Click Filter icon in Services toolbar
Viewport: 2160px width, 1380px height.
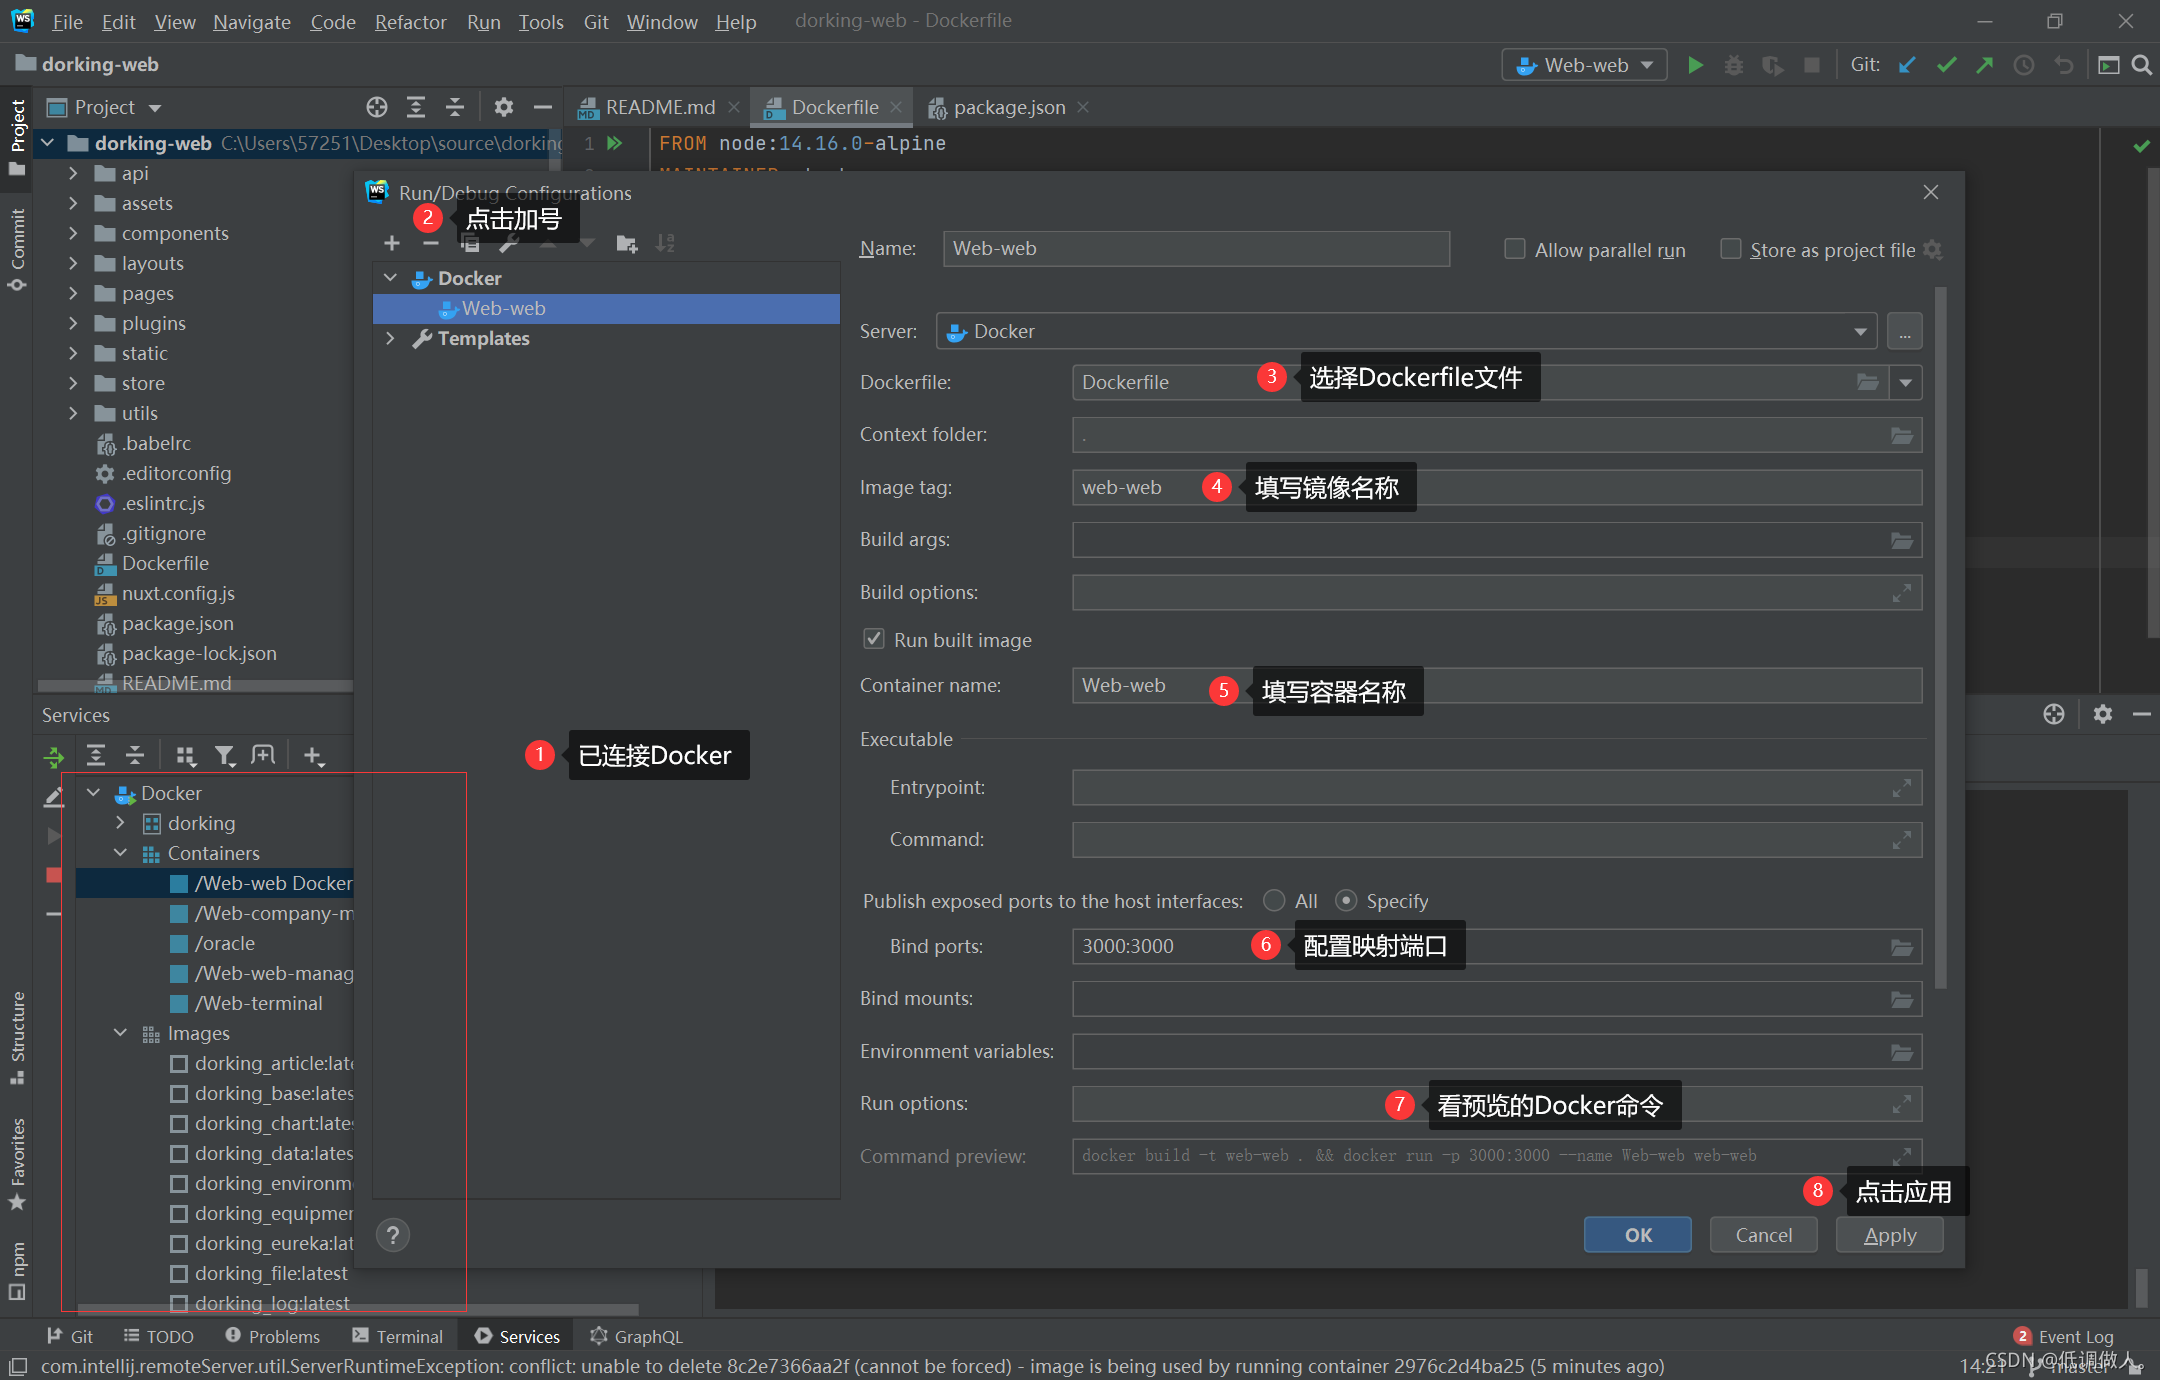click(225, 756)
